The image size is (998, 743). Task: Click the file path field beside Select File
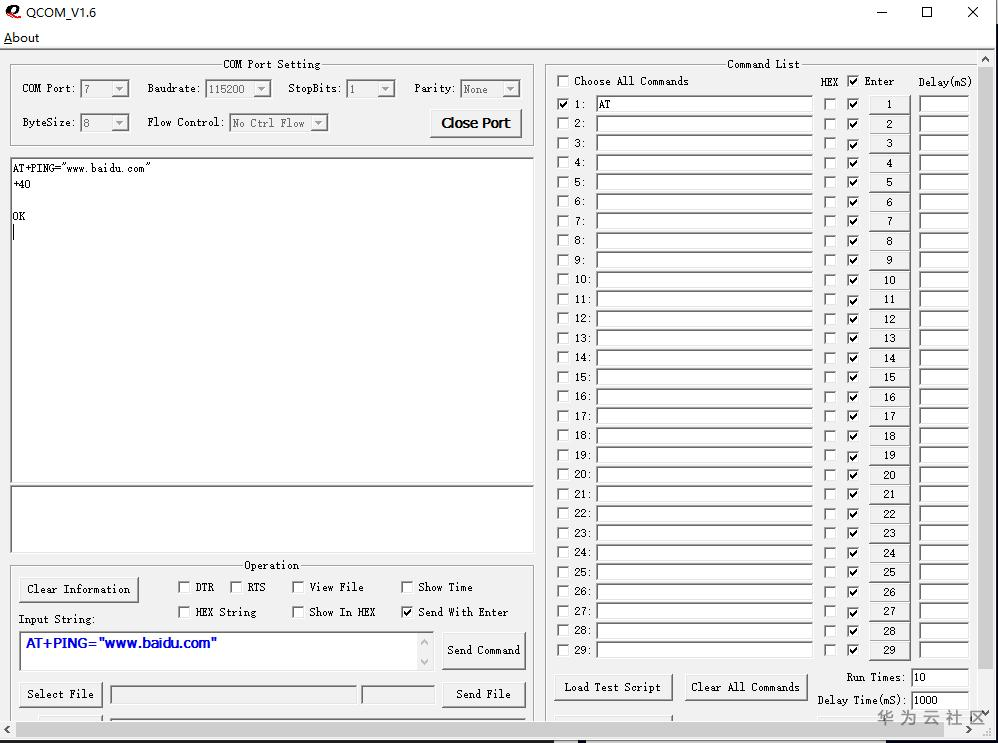click(x=234, y=695)
